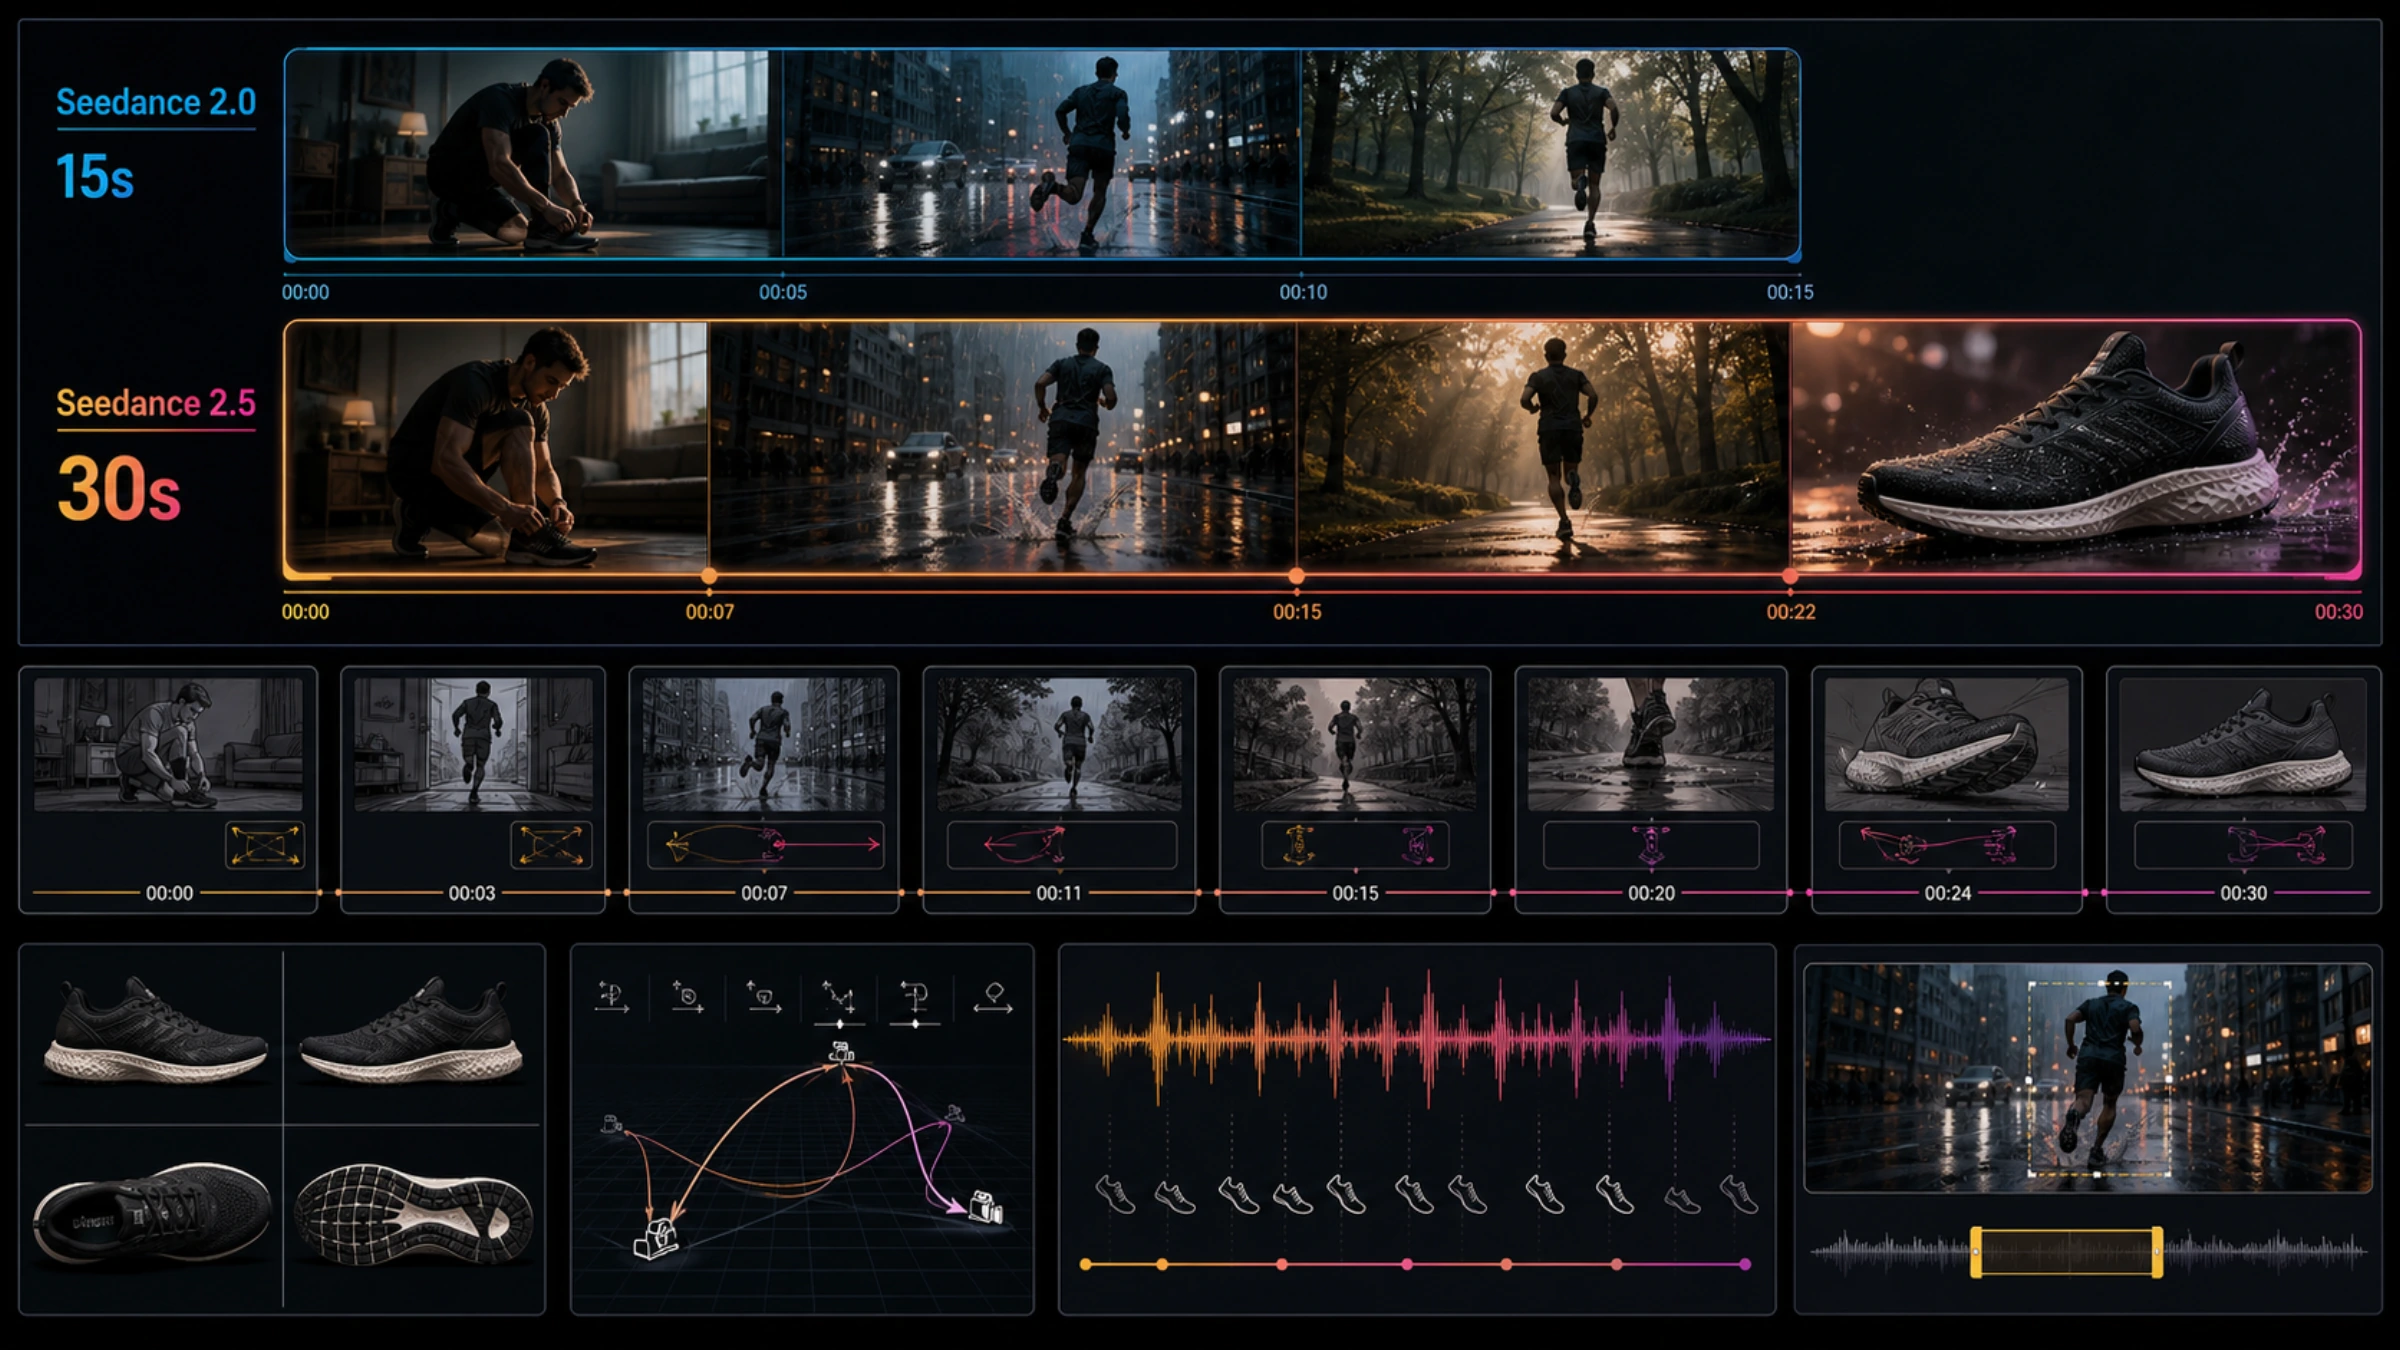The image size is (2400, 1350).
Task: Click the orange camera icon on the 00:15 storyboard card
Action: (1298, 845)
